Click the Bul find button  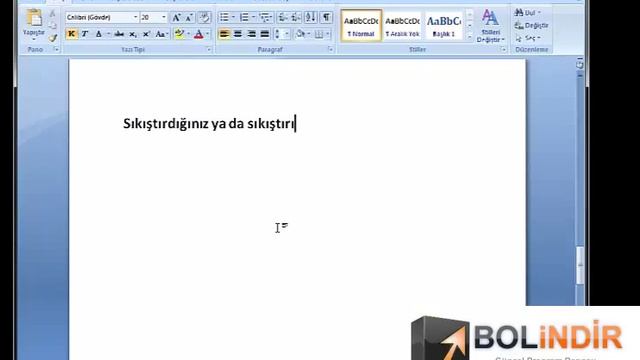pyautogui.click(x=527, y=13)
